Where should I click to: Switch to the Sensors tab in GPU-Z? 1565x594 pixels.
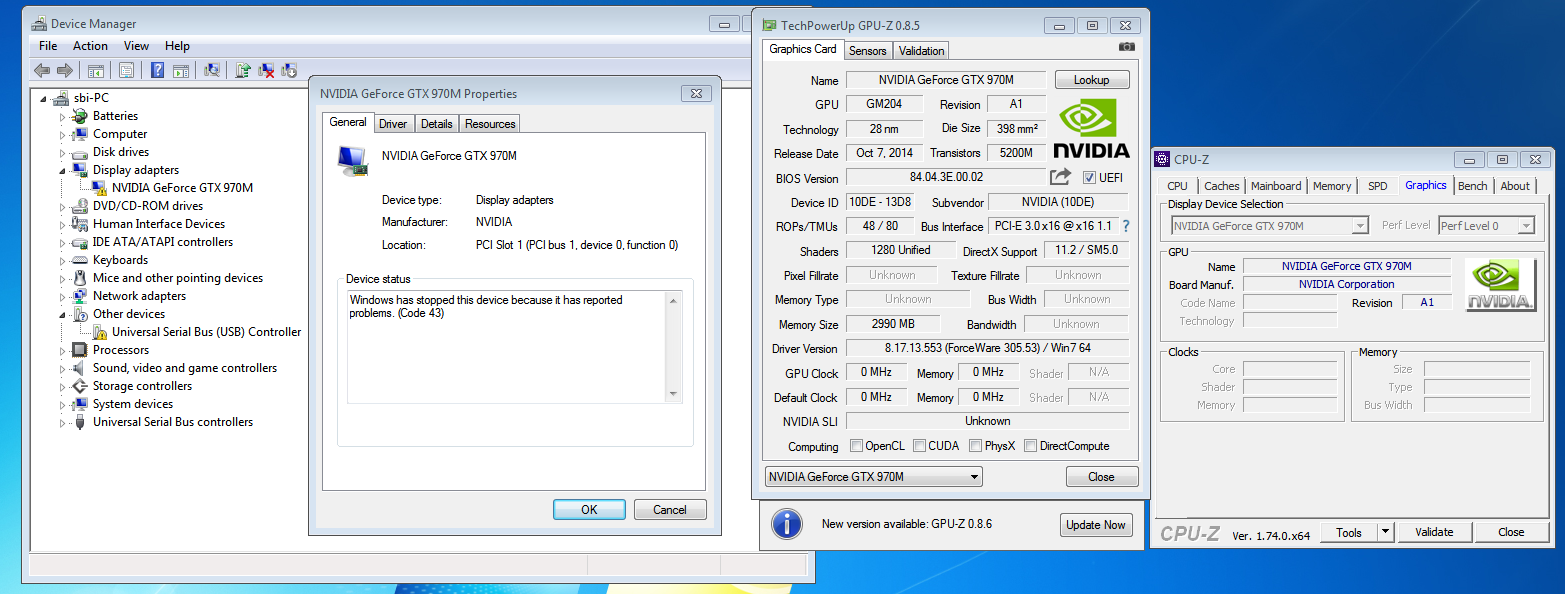point(867,51)
